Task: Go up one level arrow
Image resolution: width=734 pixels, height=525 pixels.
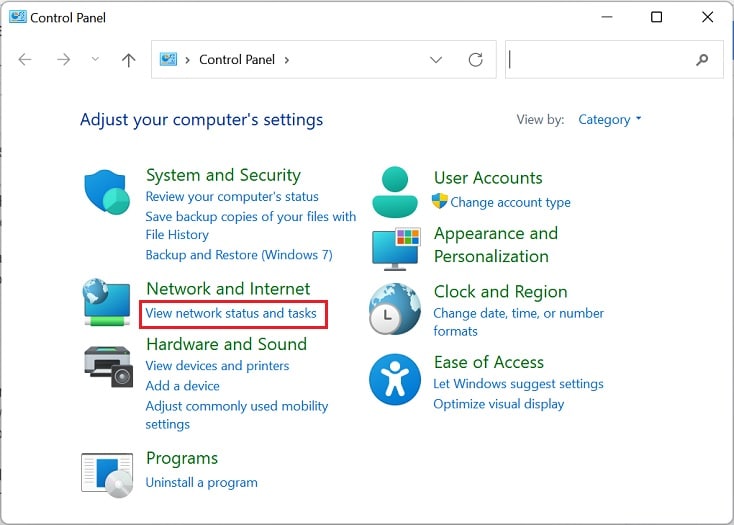Action: coord(128,59)
